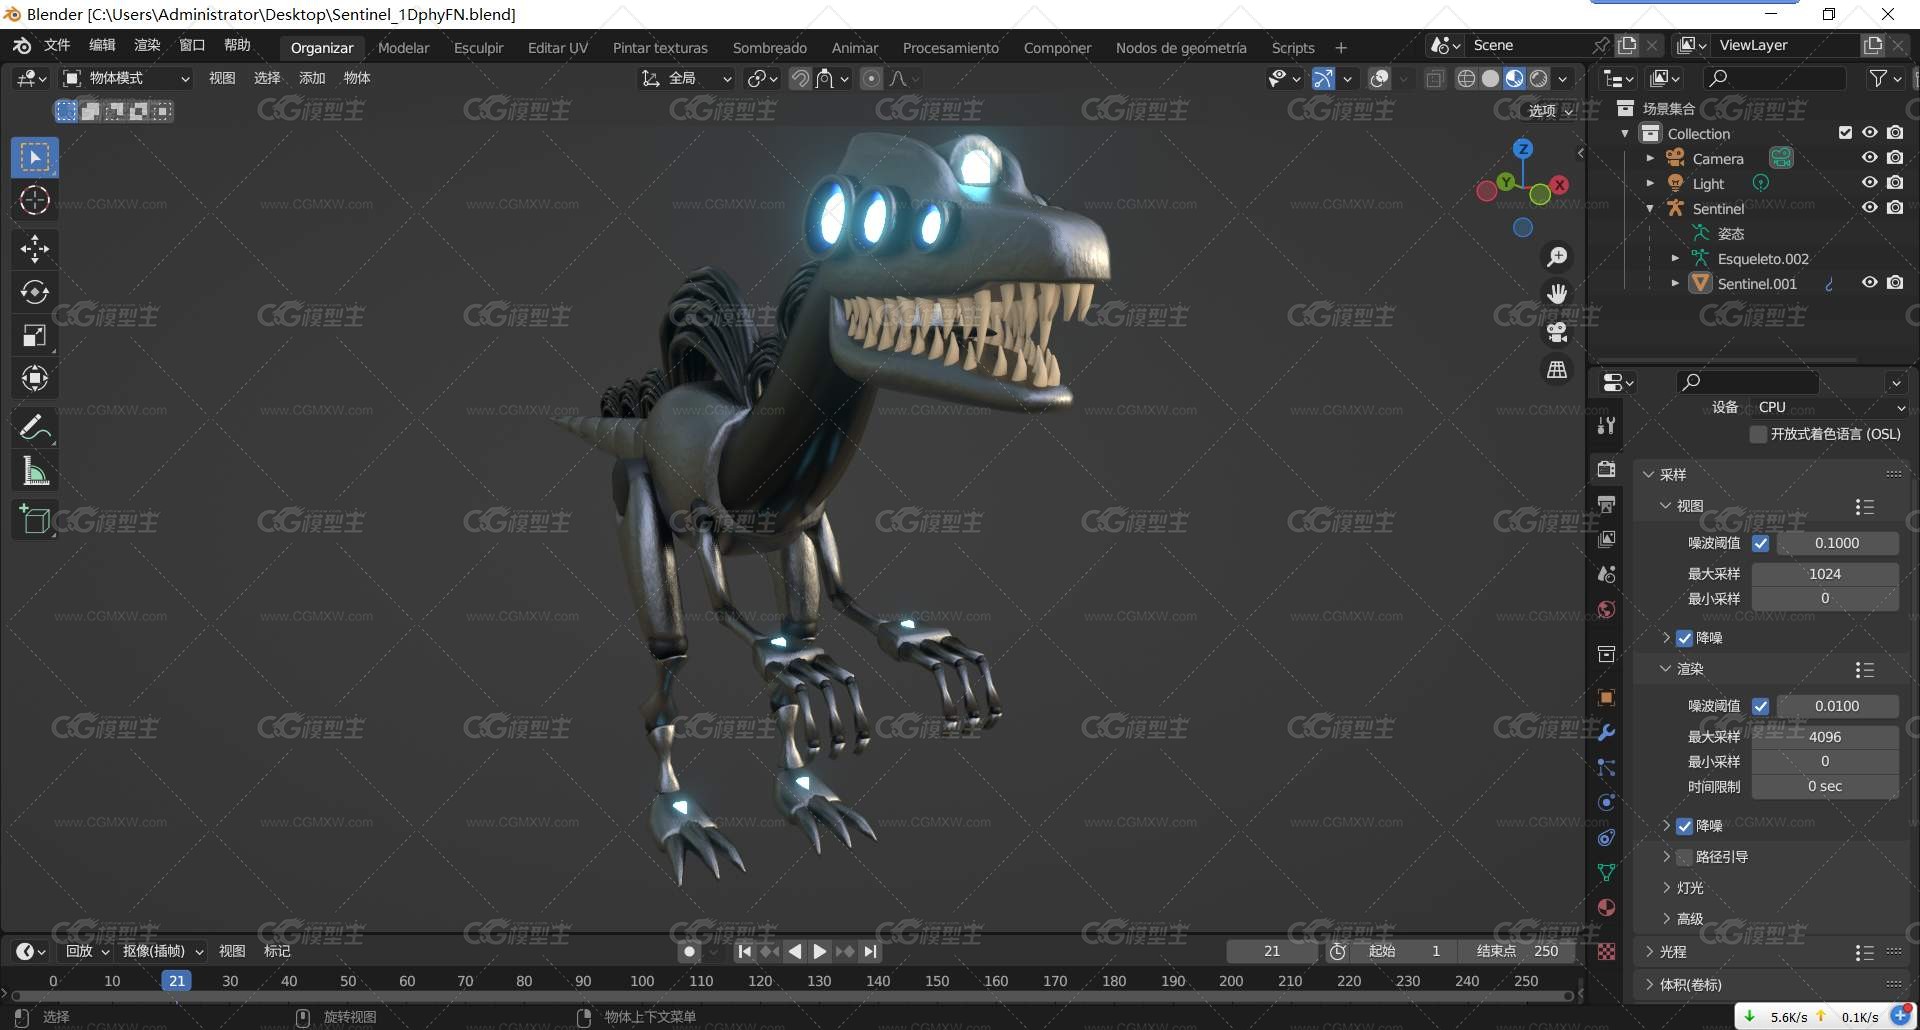This screenshot has height=1030, width=1920.
Task: Uncheck render noise threshold checkbox
Action: (1761, 706)
